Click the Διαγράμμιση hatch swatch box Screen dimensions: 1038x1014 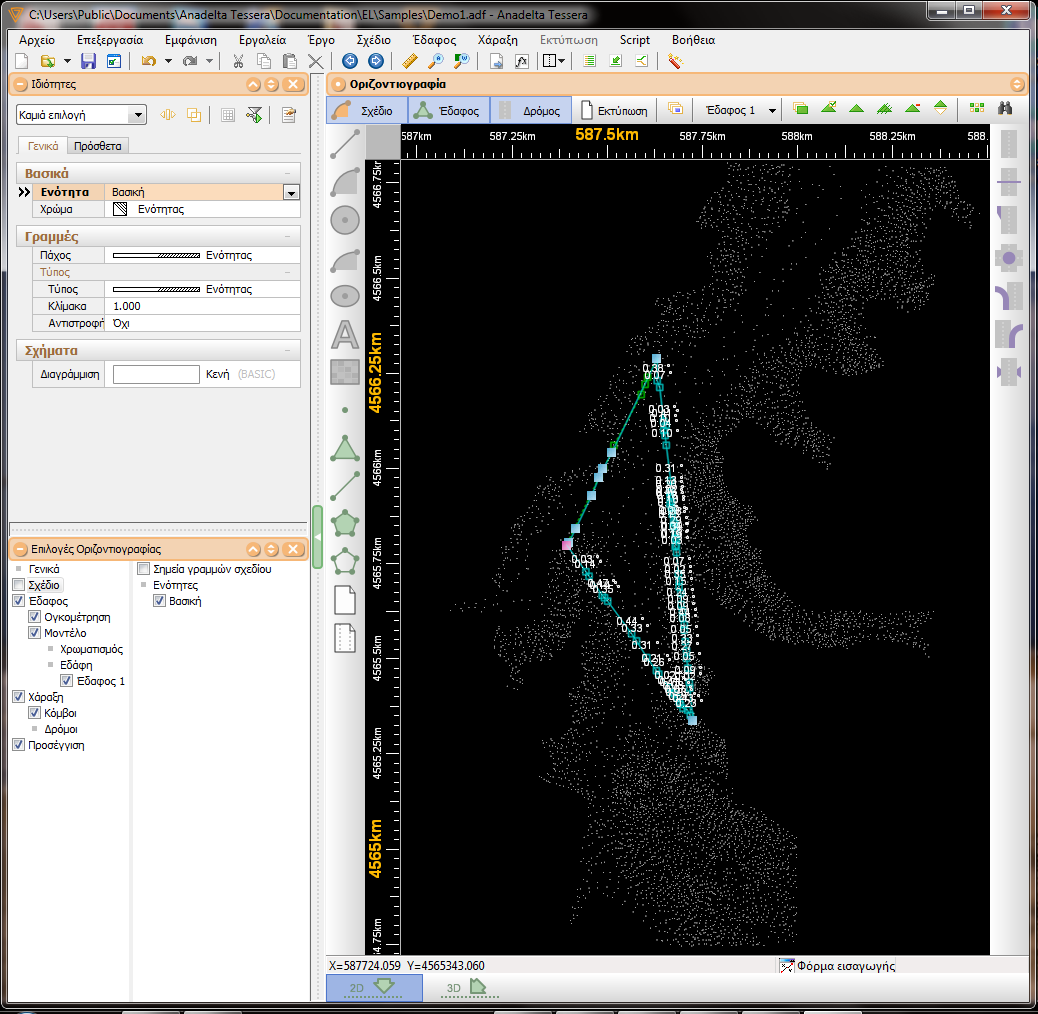(156, 374)
